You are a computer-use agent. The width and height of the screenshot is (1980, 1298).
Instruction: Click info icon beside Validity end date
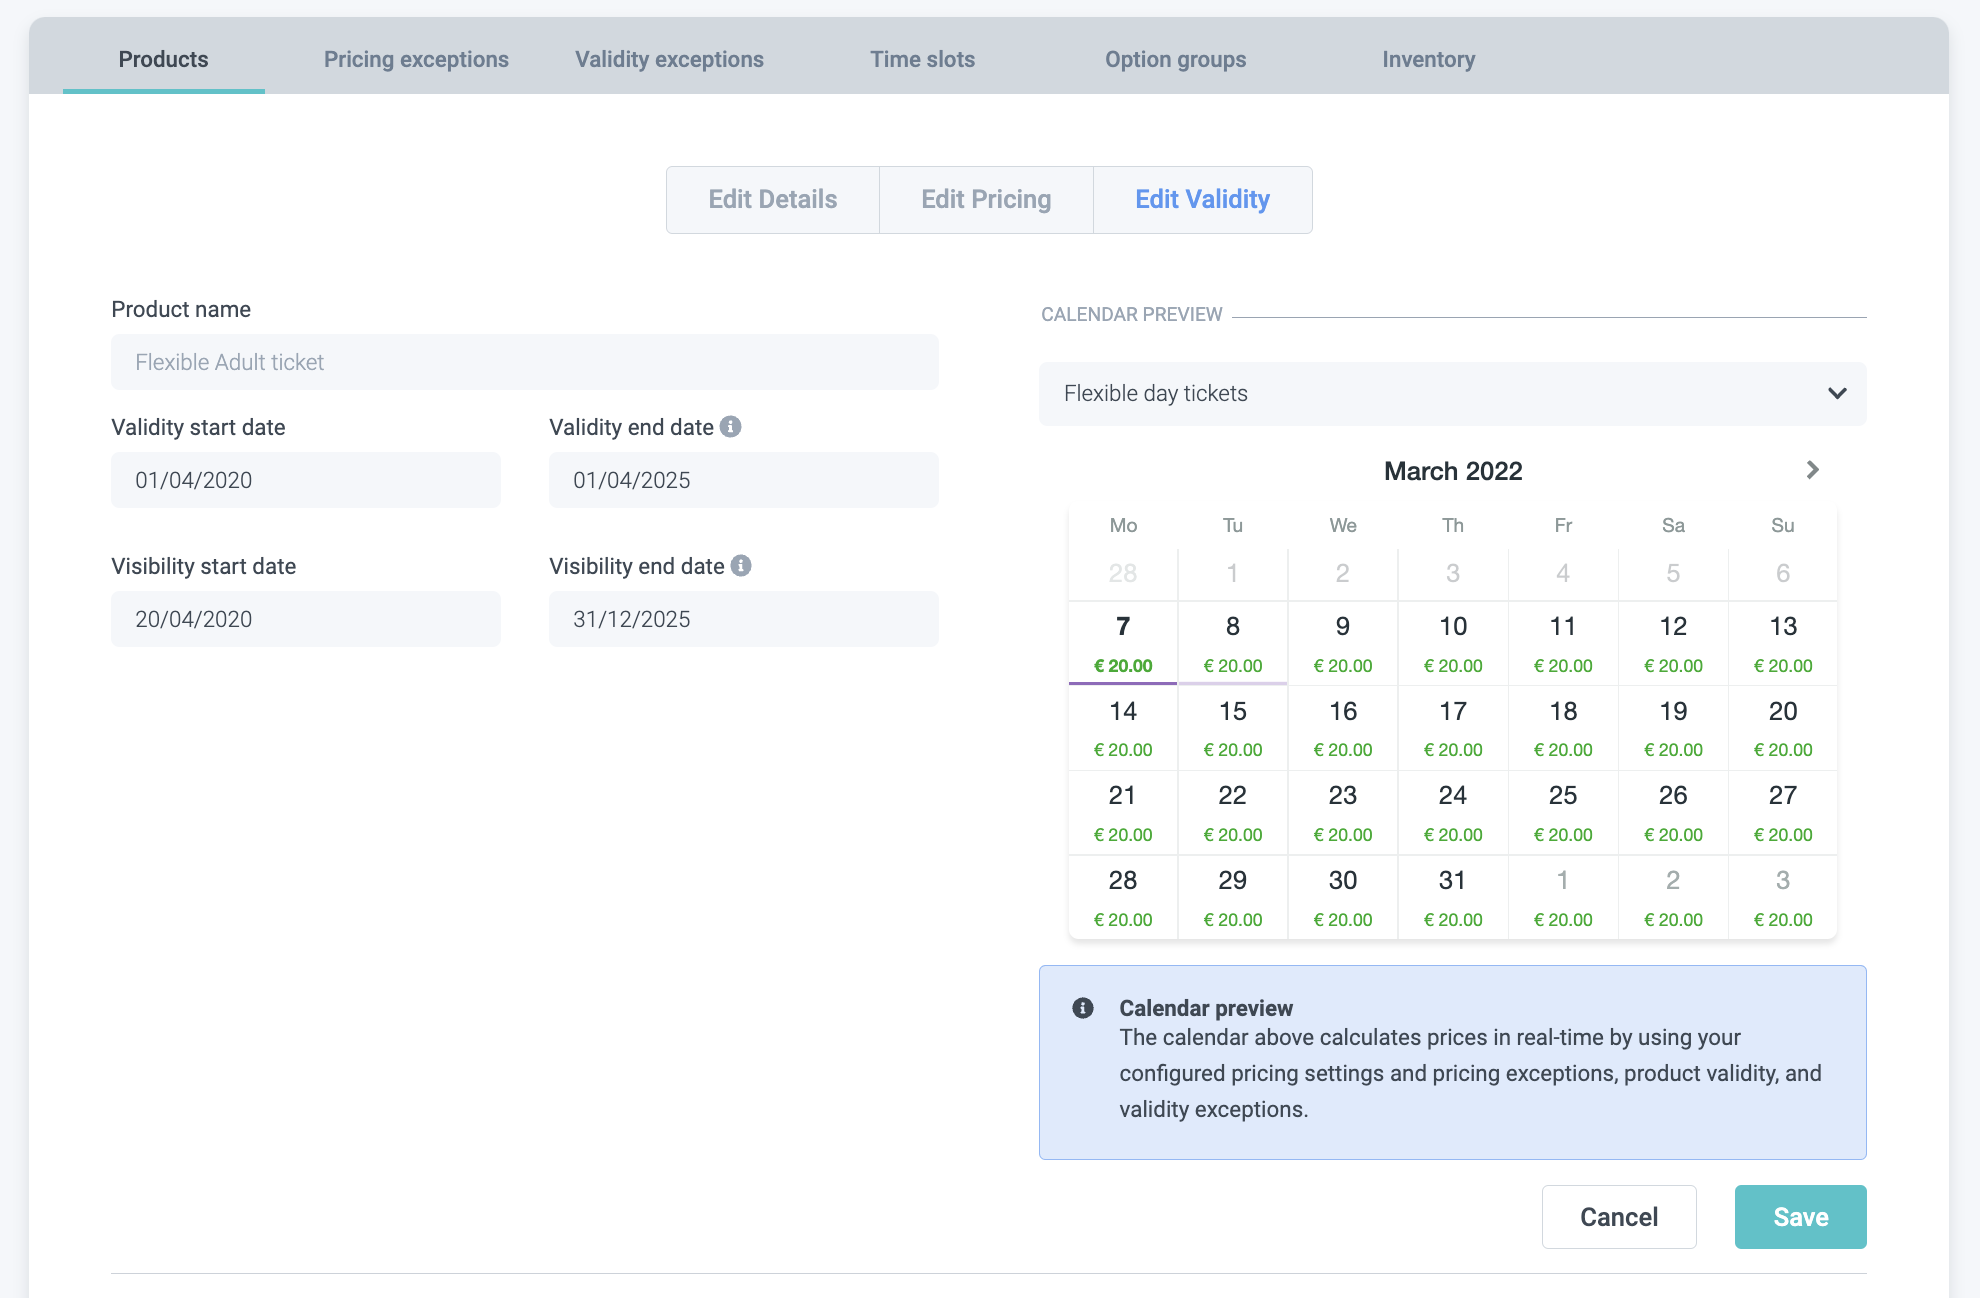(731, 427)
